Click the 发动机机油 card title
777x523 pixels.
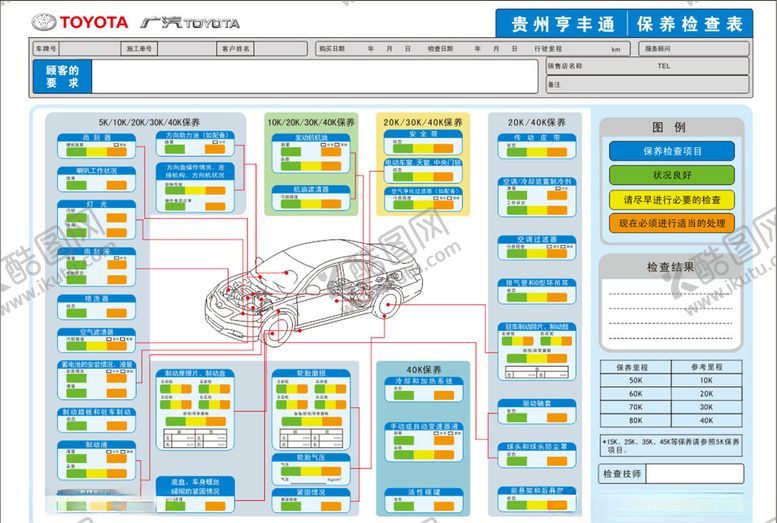tap(311, 138)
